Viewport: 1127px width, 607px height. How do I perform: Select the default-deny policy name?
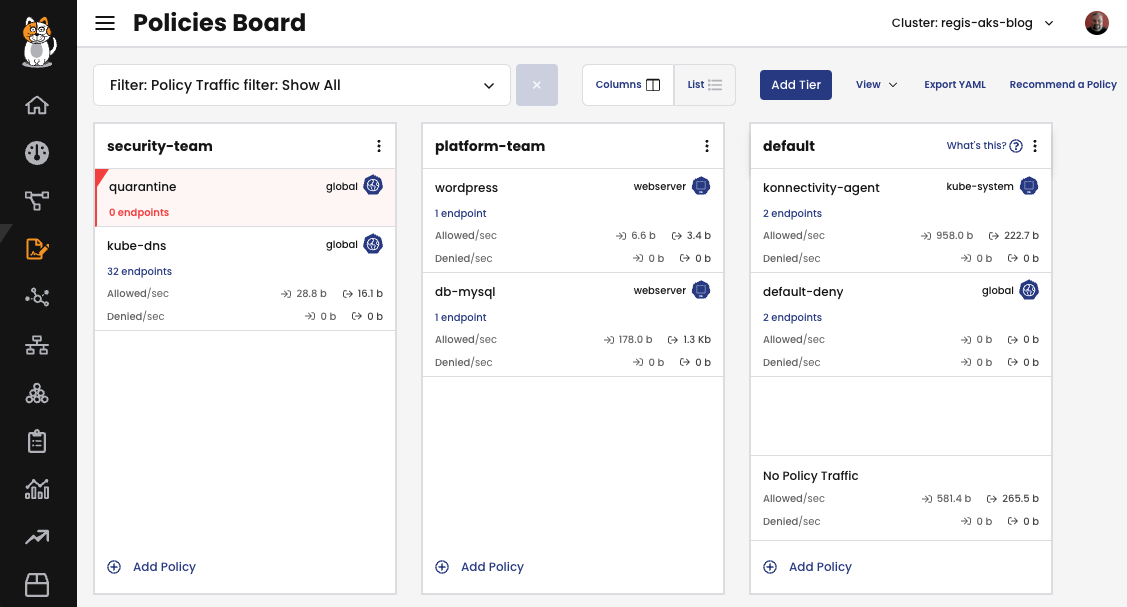point(803,292)
